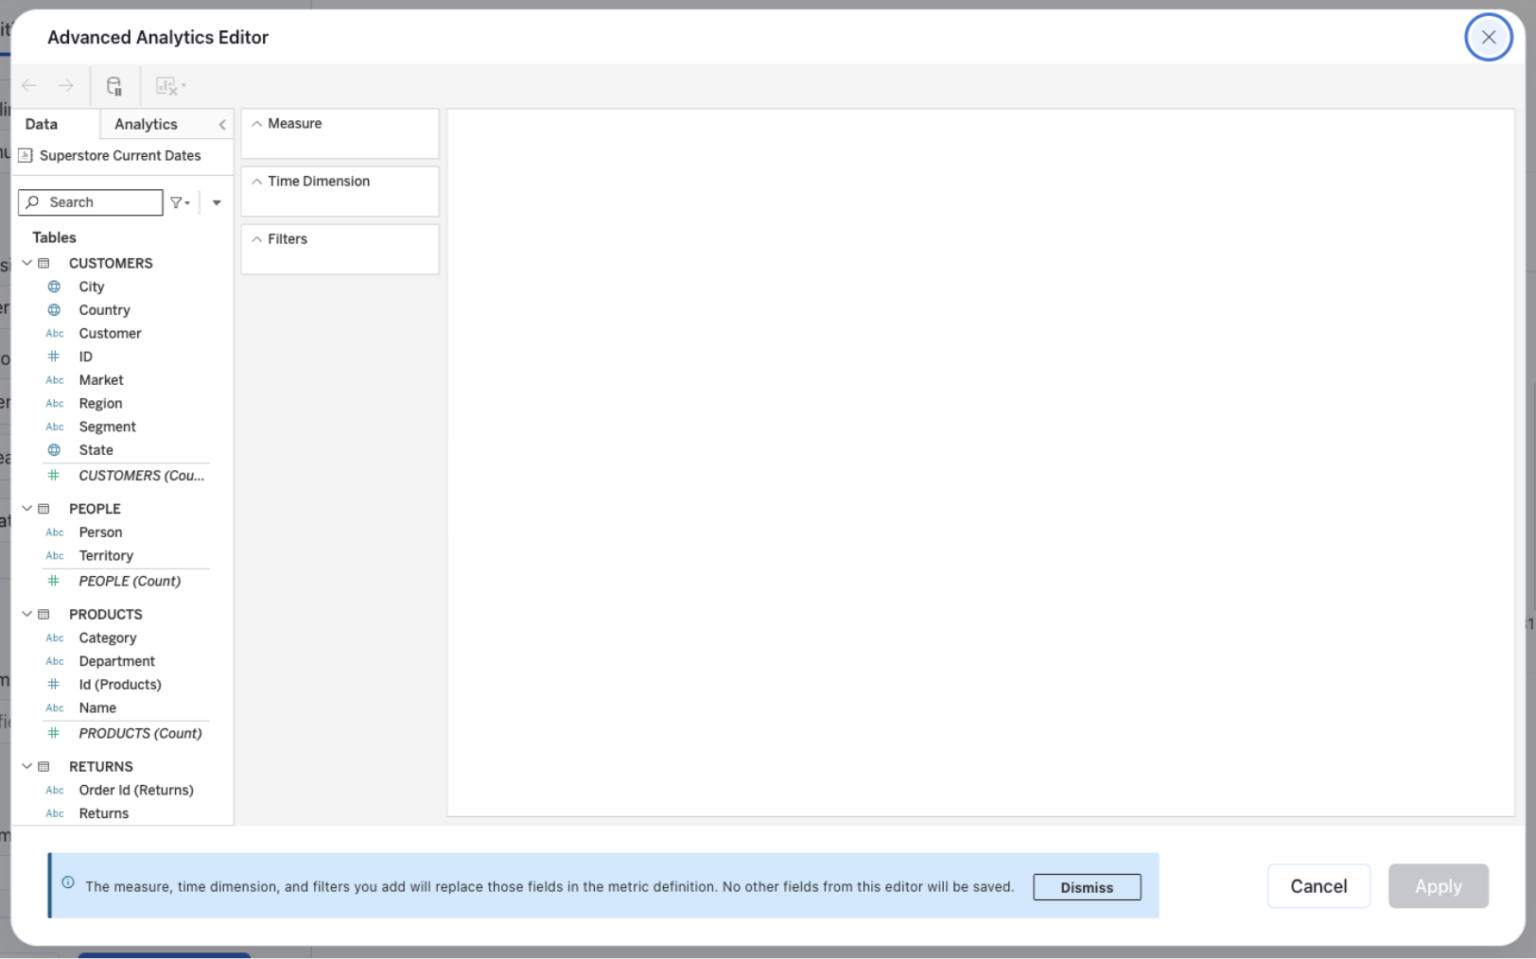Collapse the Measure section
The image size is (1536, 959).
(258, 123)
